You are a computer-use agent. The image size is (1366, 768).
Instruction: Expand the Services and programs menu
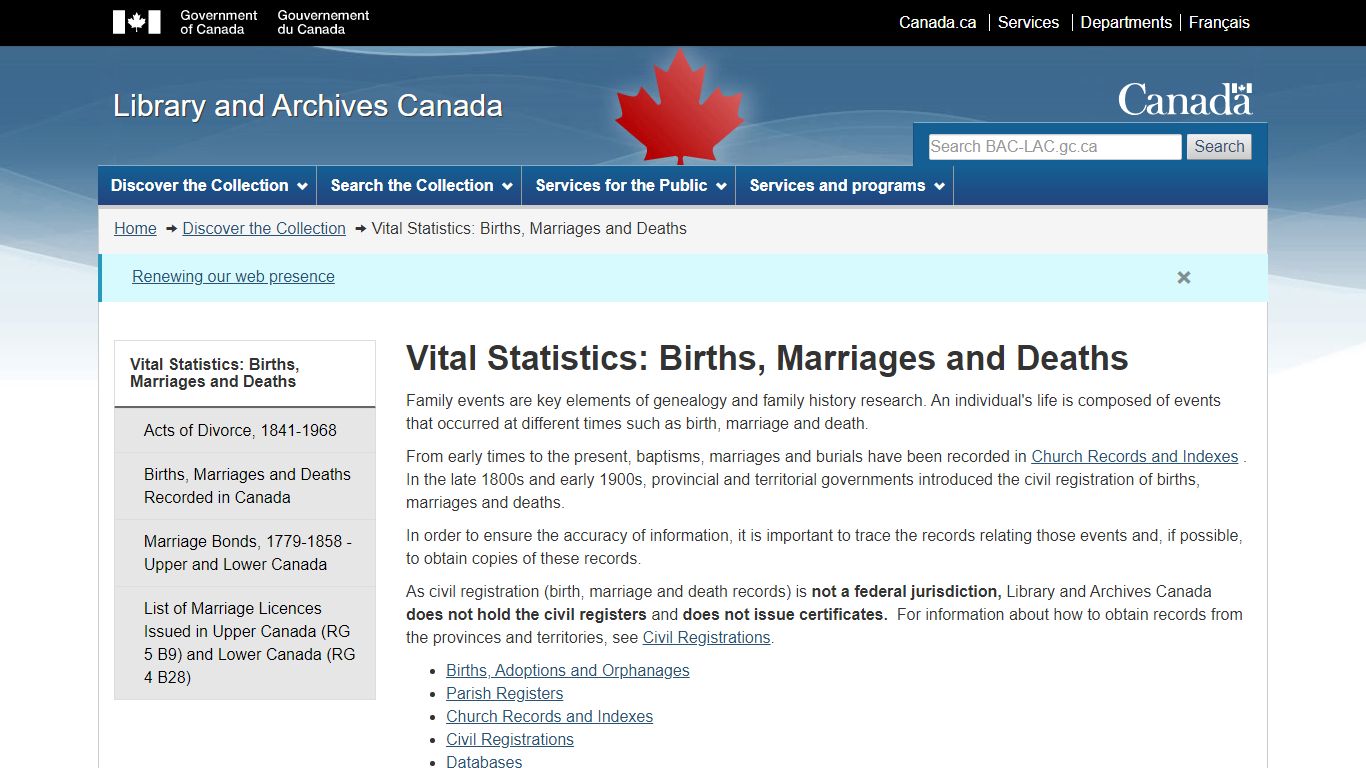click(845, 186)
